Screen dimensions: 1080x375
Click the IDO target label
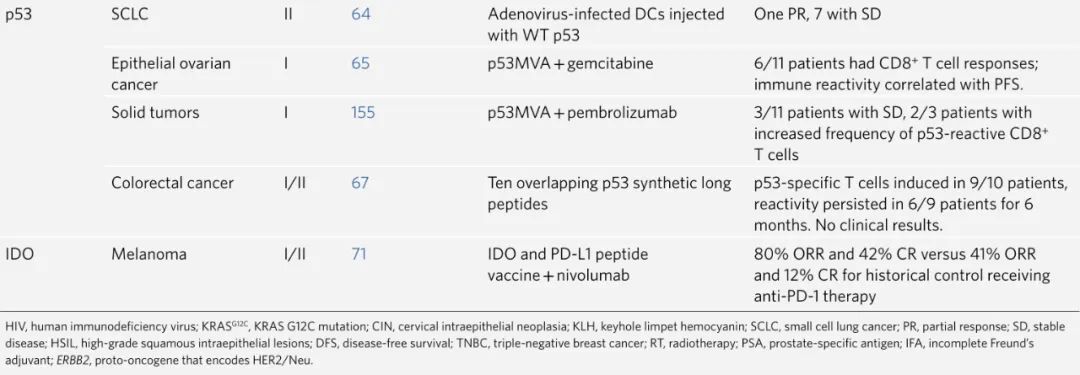[19, 254]
